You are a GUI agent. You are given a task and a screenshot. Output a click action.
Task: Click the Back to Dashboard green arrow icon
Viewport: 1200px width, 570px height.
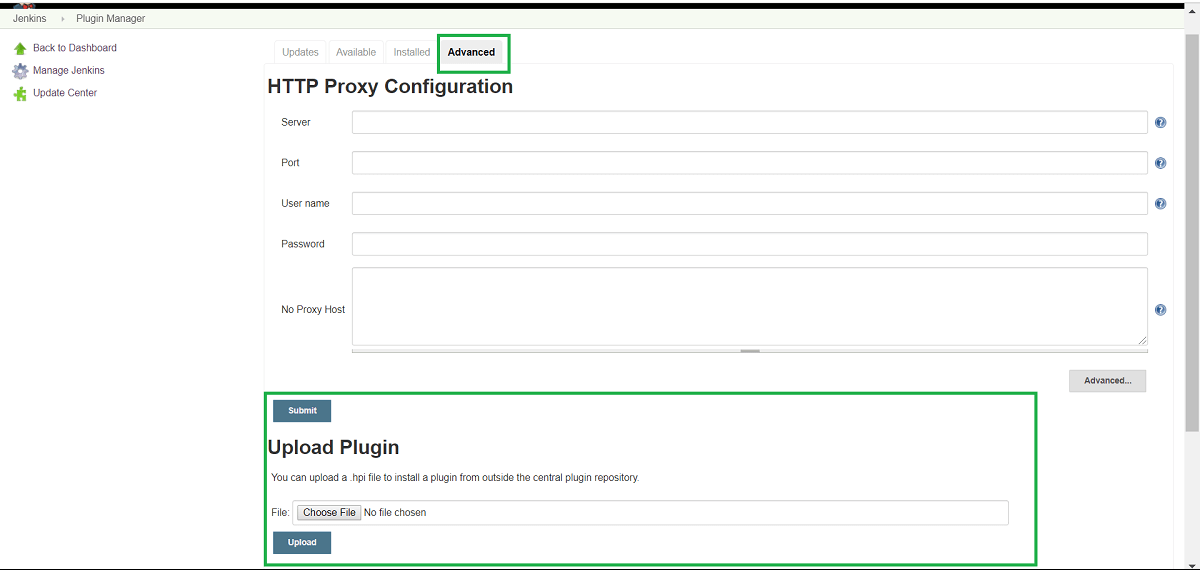coord(20,48)
